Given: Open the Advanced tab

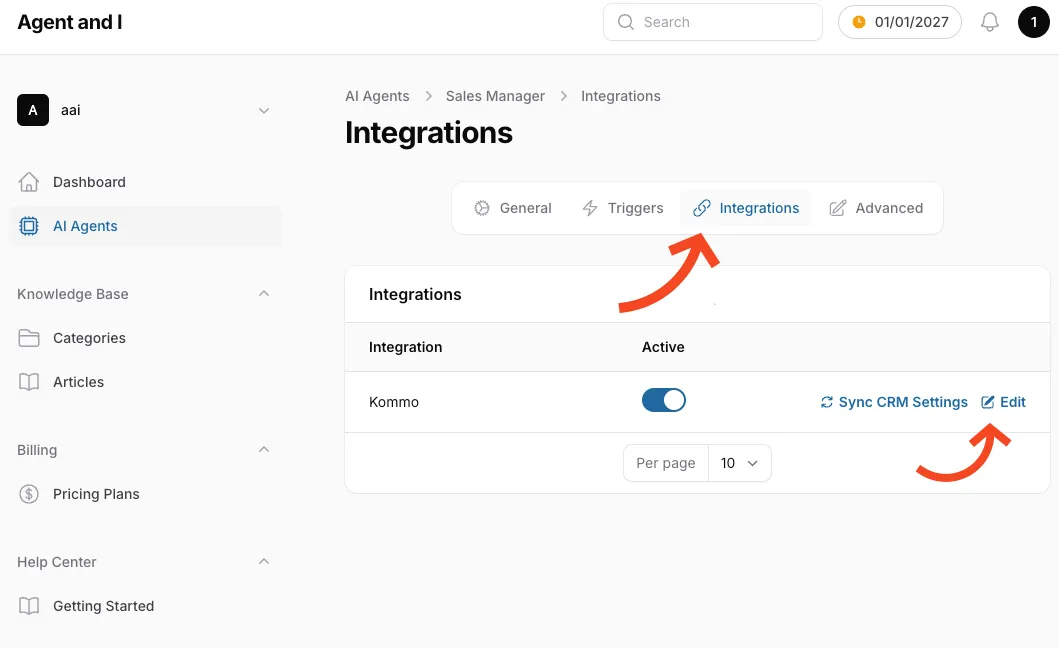Looking at the screenshot, I should (x=876, y=208).
